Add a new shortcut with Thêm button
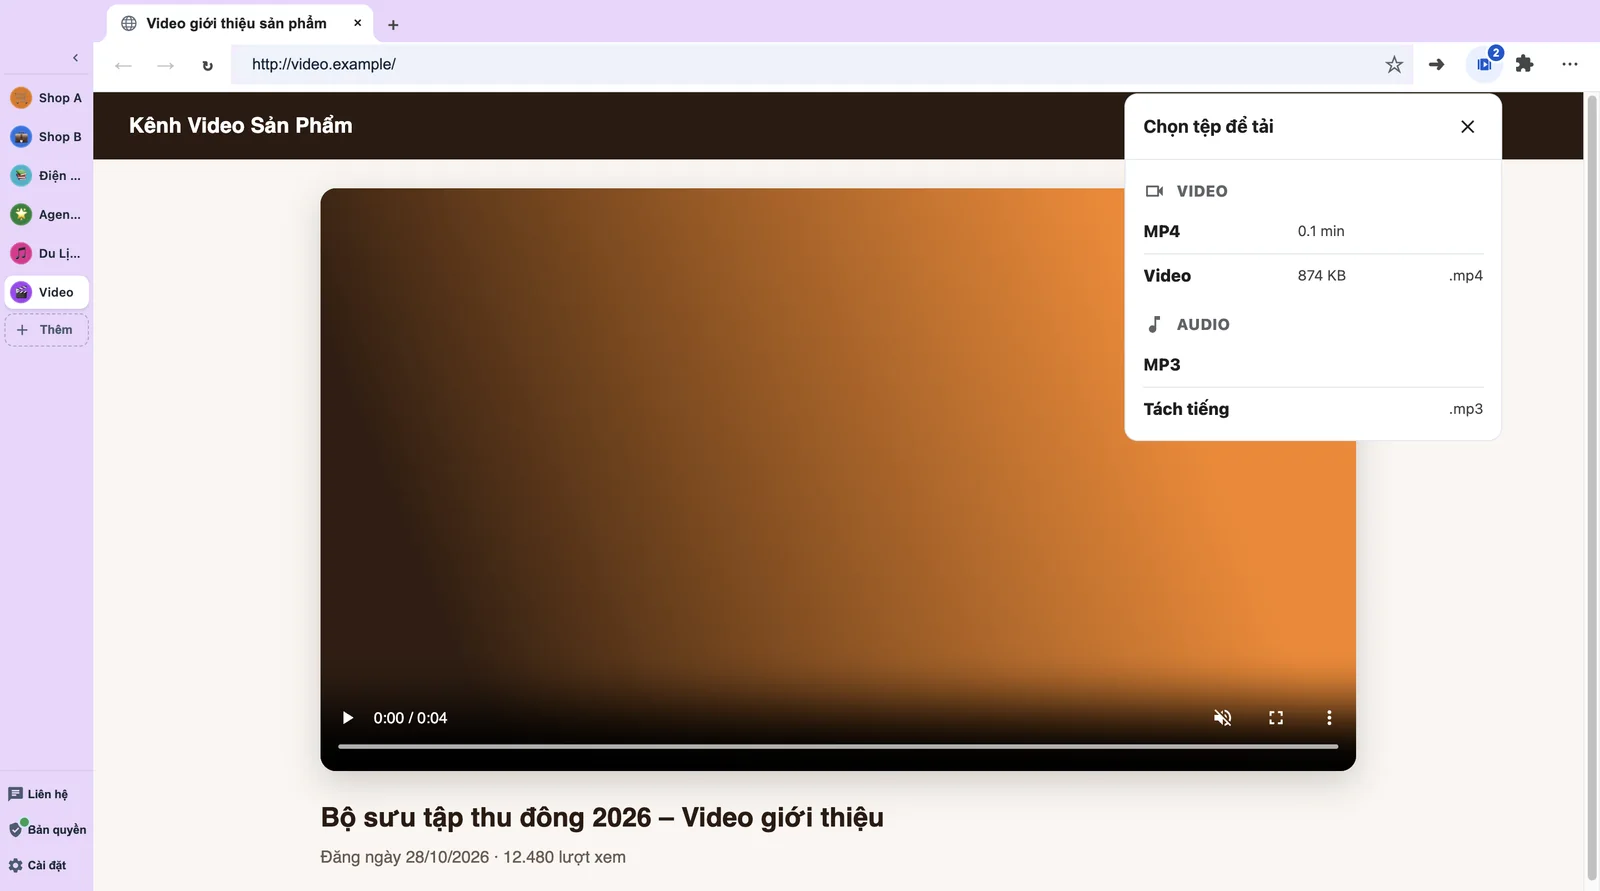The image size is (1600, 891). pos(47,330)
